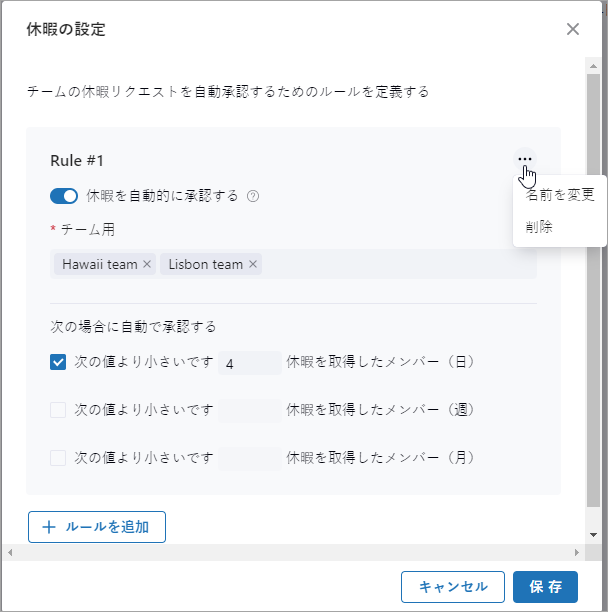The image size is (608, 612).
Task: Click the vertical scrollbar up arrow
Action: 593,66
